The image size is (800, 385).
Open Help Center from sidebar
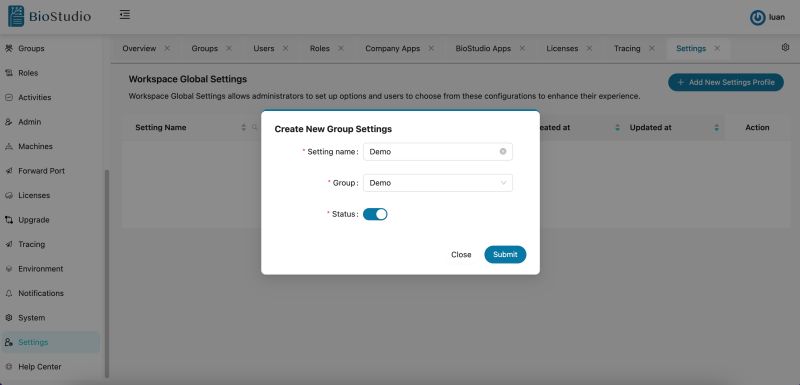click(40, 367)
